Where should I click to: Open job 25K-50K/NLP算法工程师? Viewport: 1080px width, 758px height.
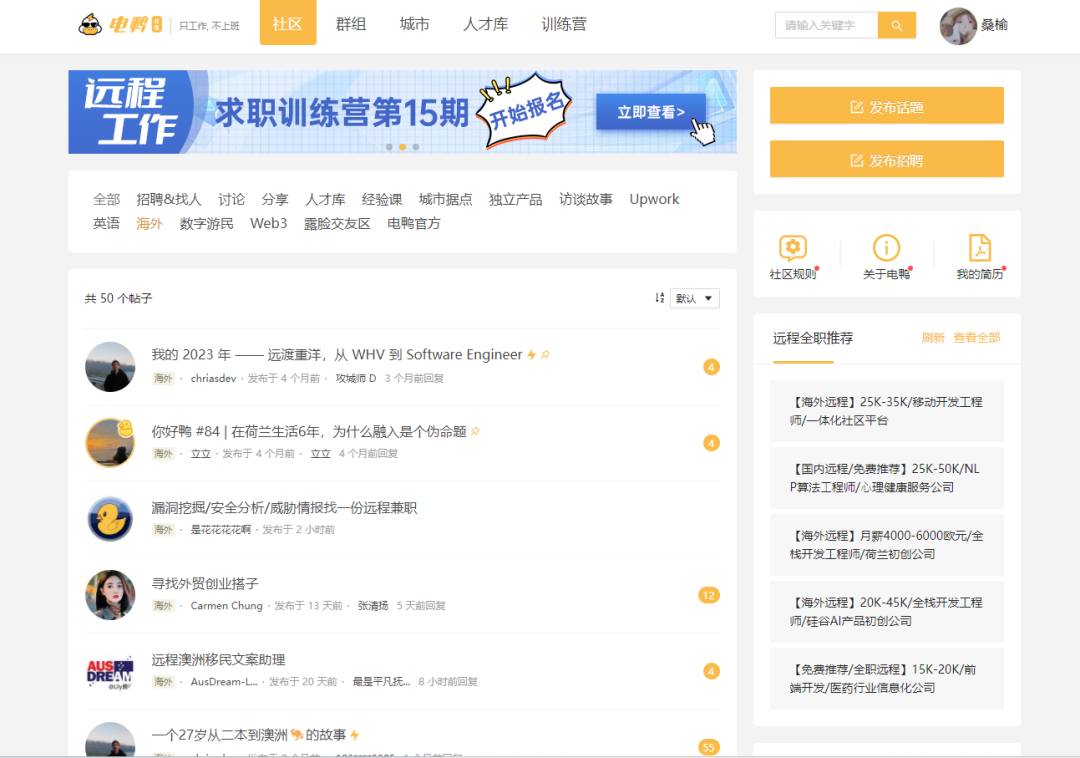coord(886,478)
